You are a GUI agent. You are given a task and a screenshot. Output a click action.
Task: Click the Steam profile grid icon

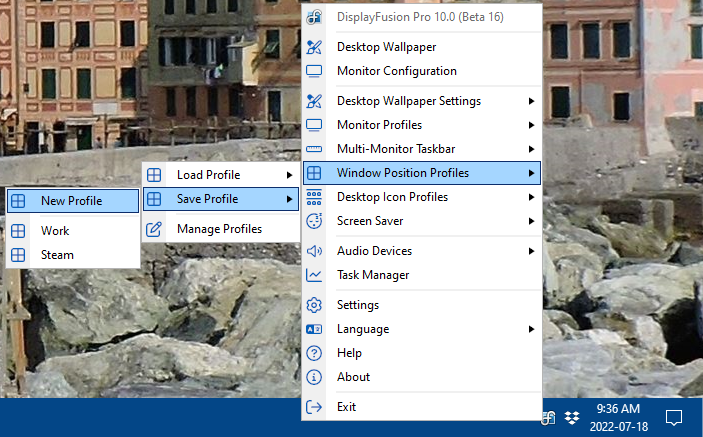(x=18, y=255)
